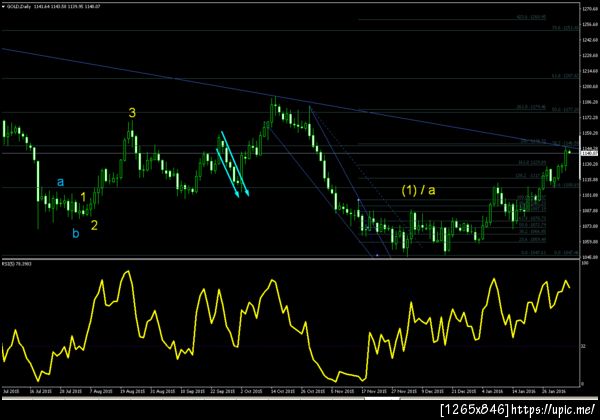This screenshot has height=420, width=600.
Task: Select the yellow wave label 1
Action: click(x=83, y=197)
